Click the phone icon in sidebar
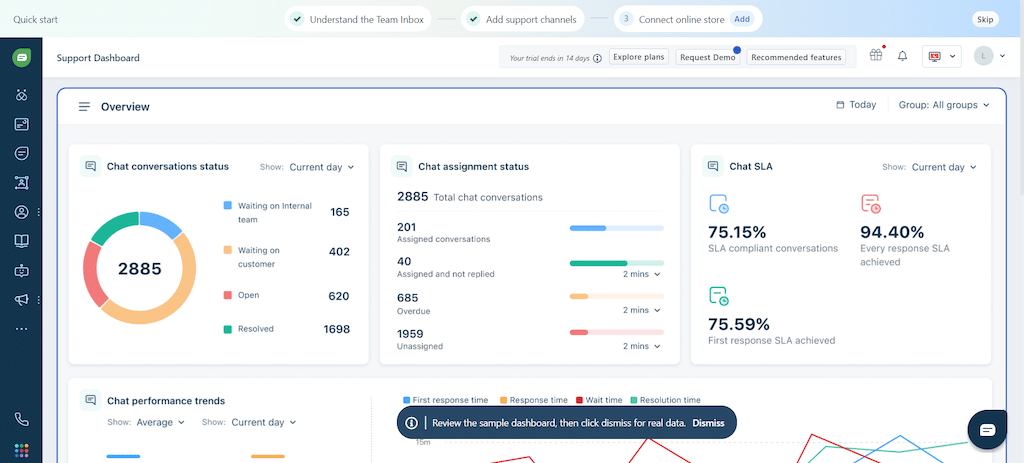Screen dimensions: 1024x463 tap(21, 420)
